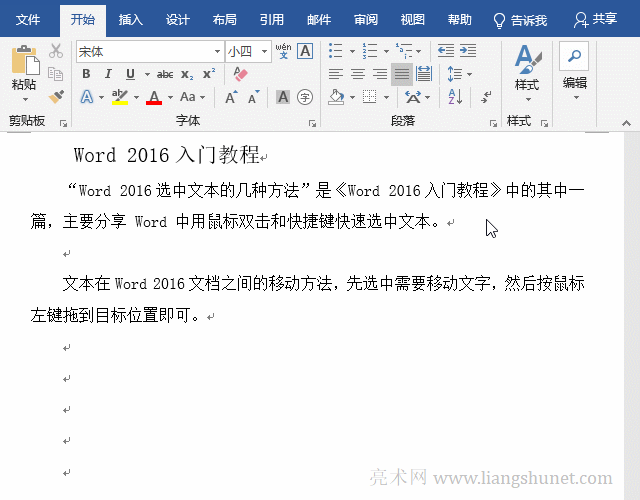Center align the text

pyautogui.click(x=358, y=74)
